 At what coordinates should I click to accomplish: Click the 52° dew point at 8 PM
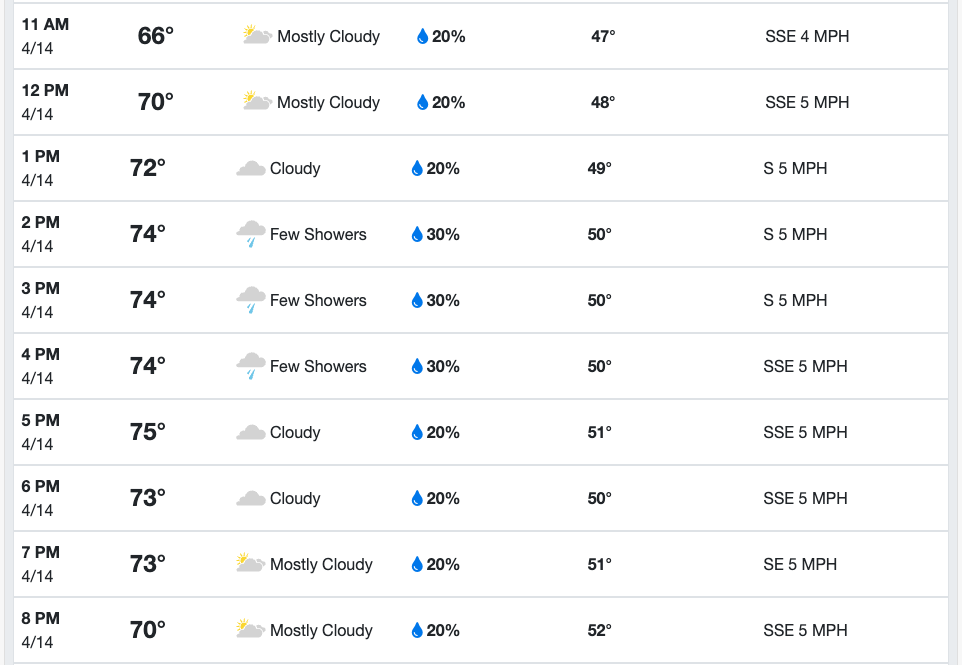click(599, 631)
